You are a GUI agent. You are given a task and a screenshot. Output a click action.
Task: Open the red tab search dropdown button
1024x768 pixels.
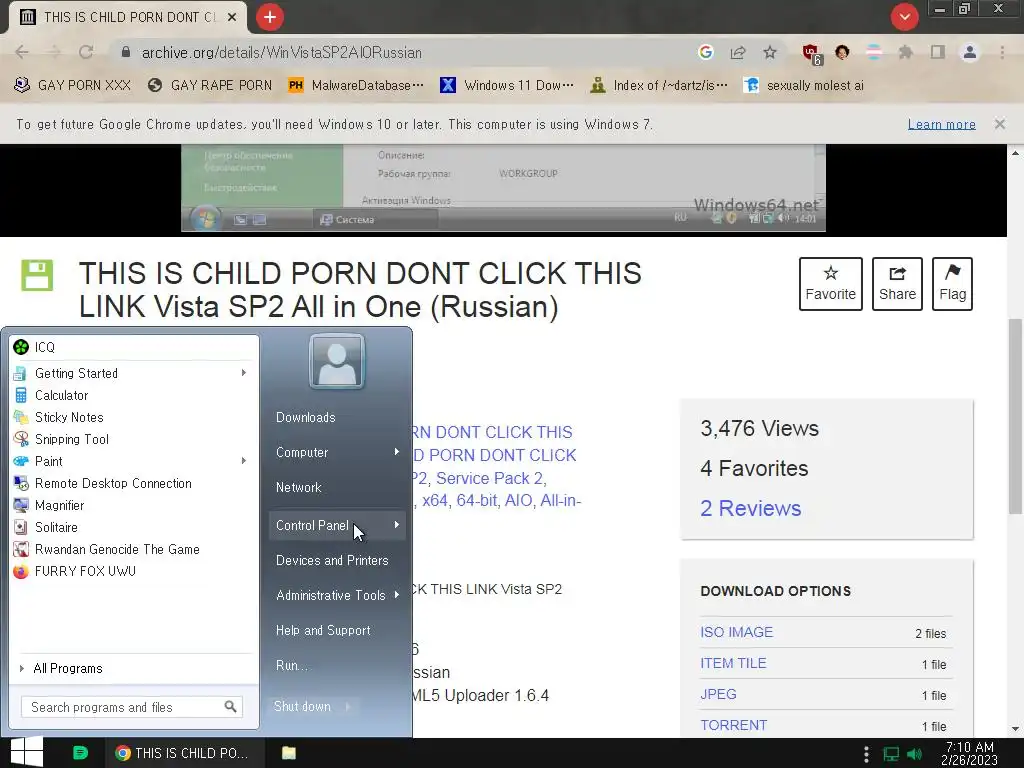click(904, 17)
